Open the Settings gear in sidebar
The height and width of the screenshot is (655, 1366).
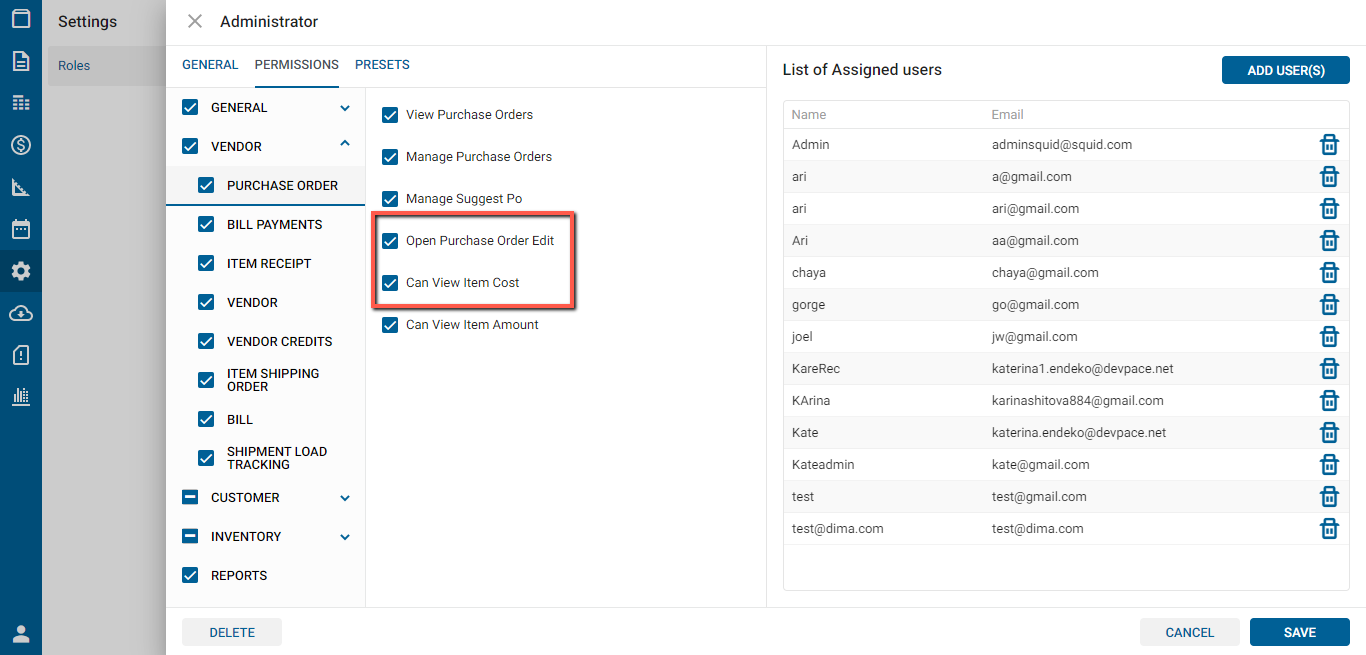21,271
